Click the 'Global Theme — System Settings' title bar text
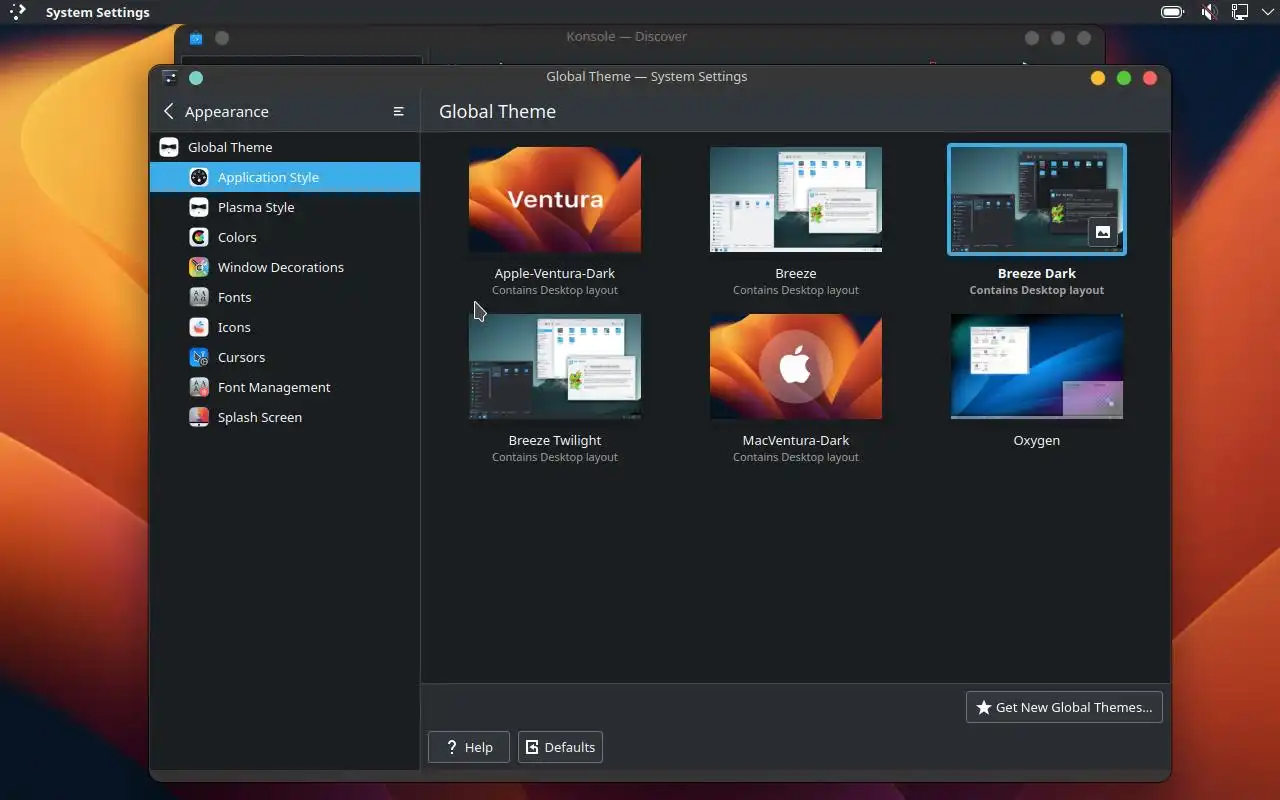Viewport: 1280px width, 800px height. (x=647, y=77)
